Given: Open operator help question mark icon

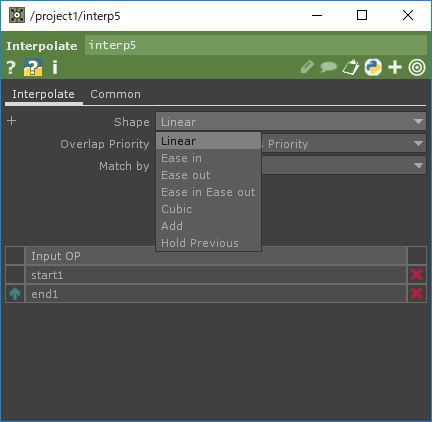Looking at the screenshot, I should pyautogui.click(x=11, y=68).
